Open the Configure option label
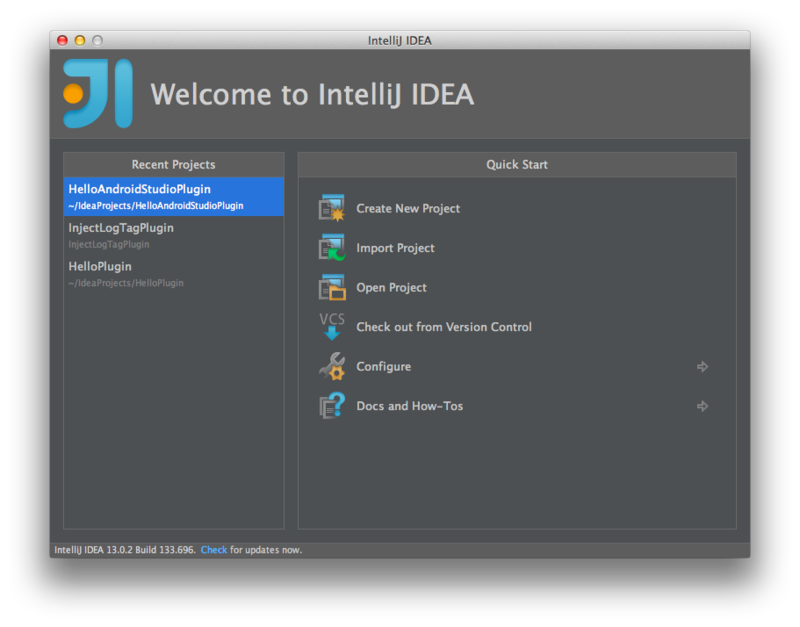The width and height of the screenshot is (800, 627). 384,367
